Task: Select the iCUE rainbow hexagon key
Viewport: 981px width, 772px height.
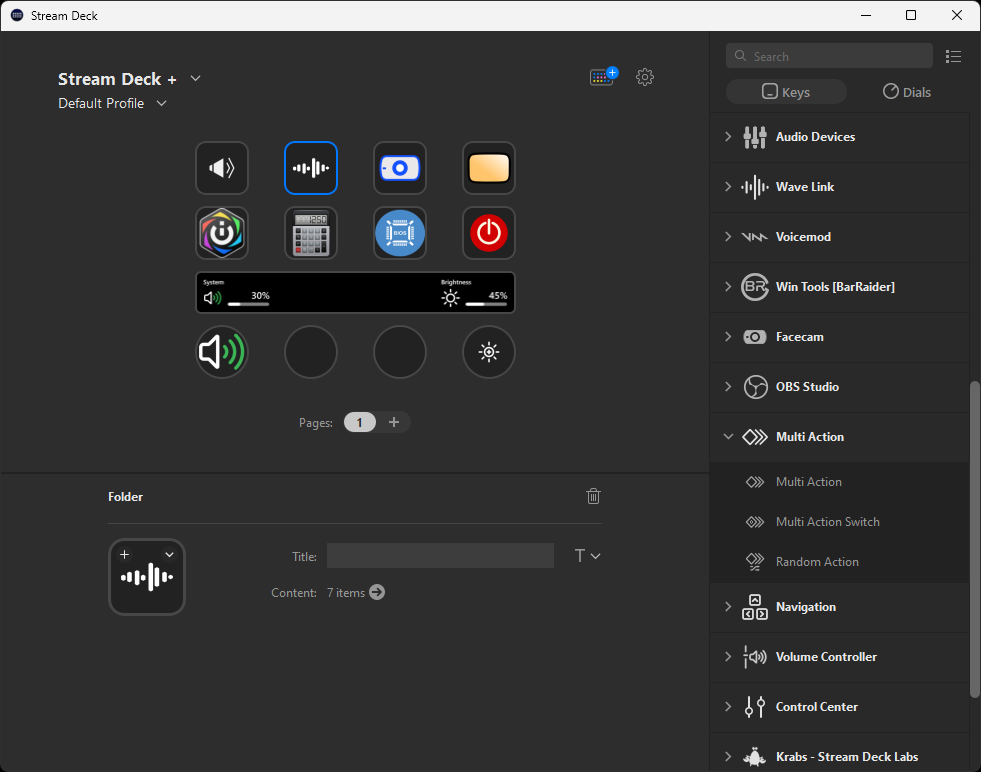Action: coord(221,233)
